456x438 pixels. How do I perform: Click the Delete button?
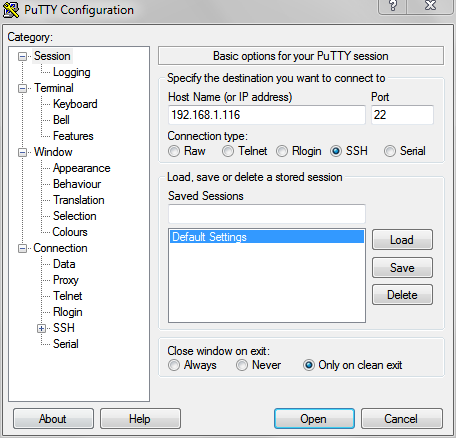point(402,295)
